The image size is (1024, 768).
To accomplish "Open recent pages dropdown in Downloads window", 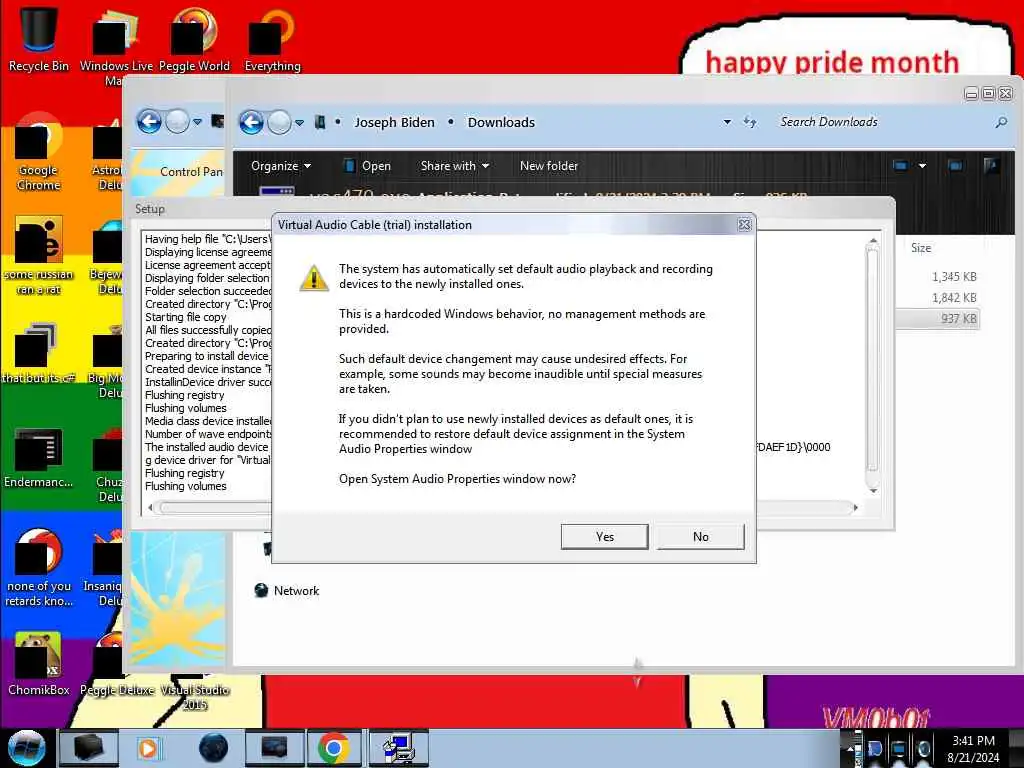I will pyautogui.click(x=299, y=122).
